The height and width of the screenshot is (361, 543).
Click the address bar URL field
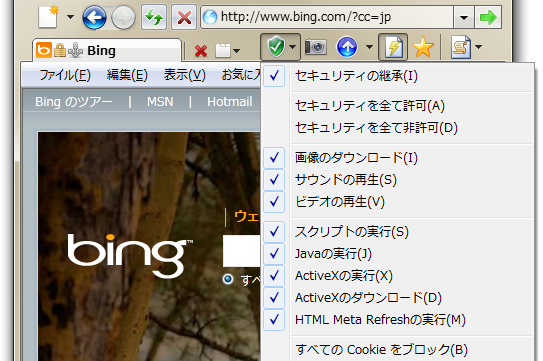327,17
